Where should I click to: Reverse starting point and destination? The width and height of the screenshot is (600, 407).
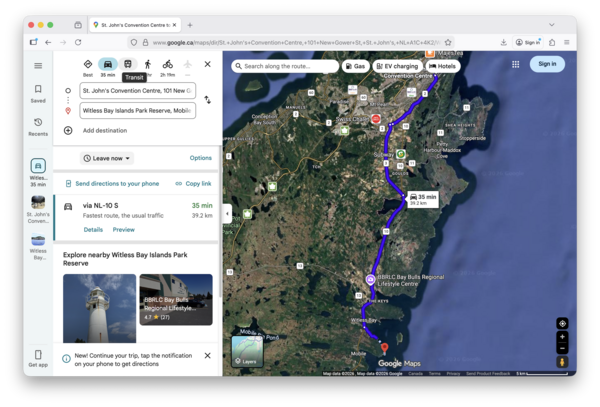207,100
